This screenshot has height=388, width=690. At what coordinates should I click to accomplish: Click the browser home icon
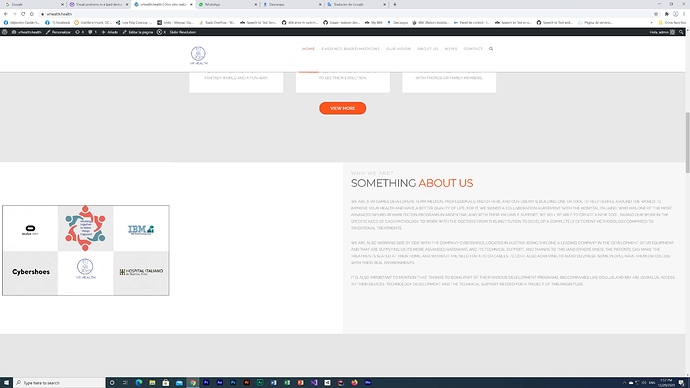click(x=32, y=14)
